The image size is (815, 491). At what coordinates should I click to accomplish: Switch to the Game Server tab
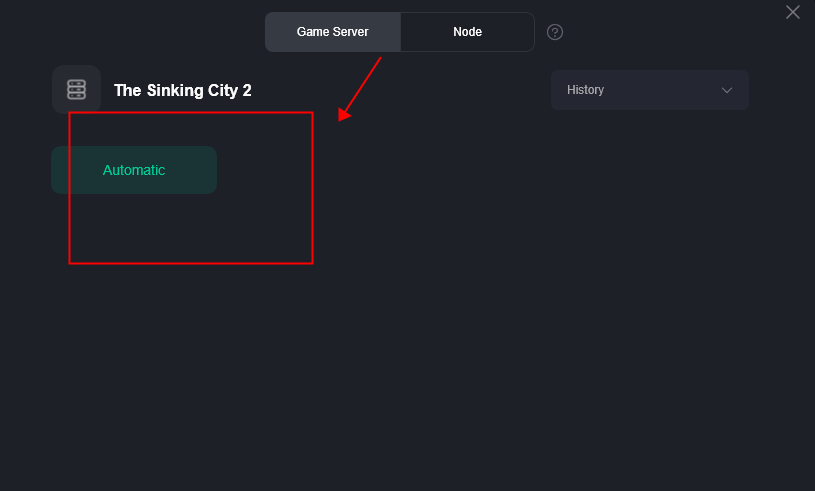click(333, 32)
